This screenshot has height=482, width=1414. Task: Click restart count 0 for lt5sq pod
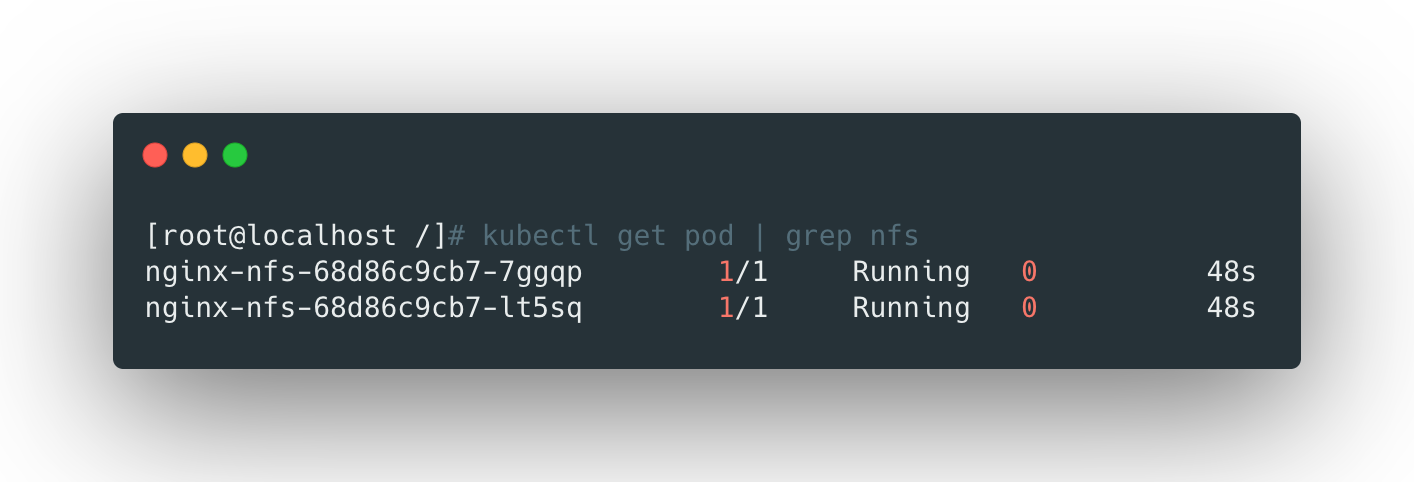[1029, 308]
